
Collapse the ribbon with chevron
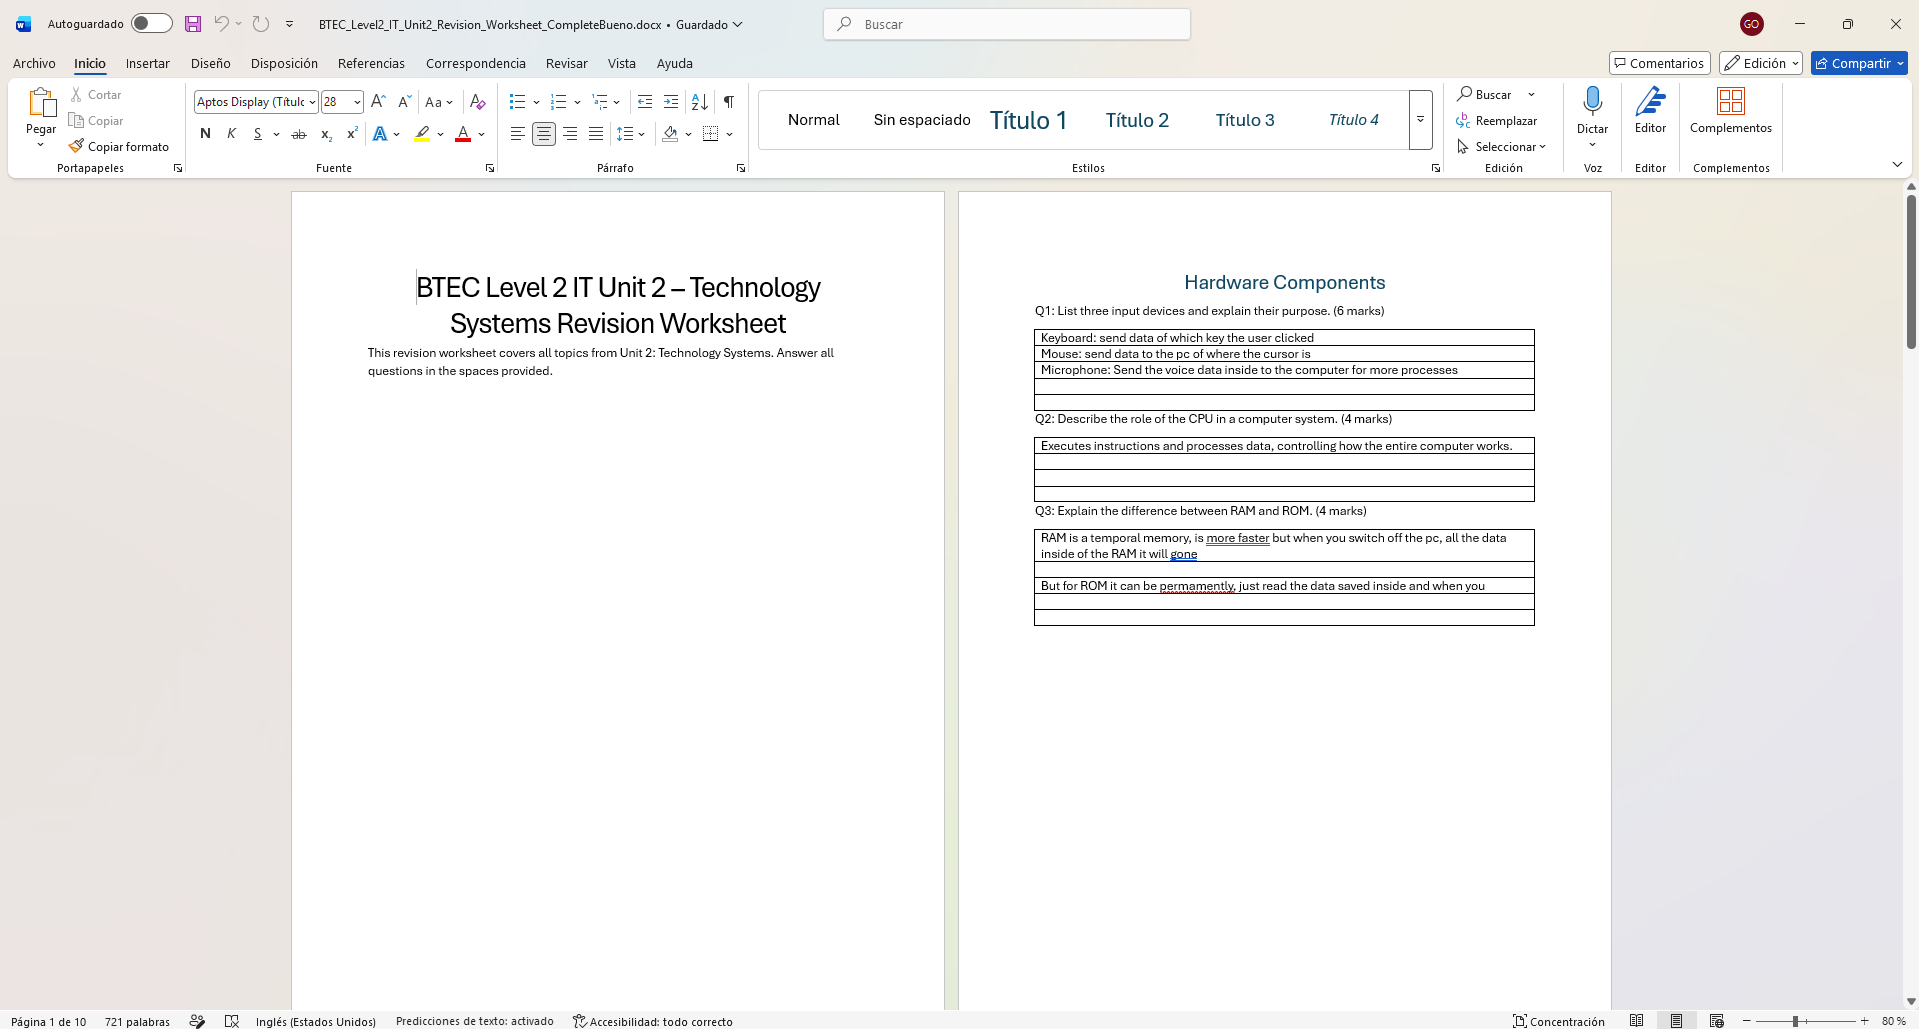pyautogui.click(x=1897, y=164)
